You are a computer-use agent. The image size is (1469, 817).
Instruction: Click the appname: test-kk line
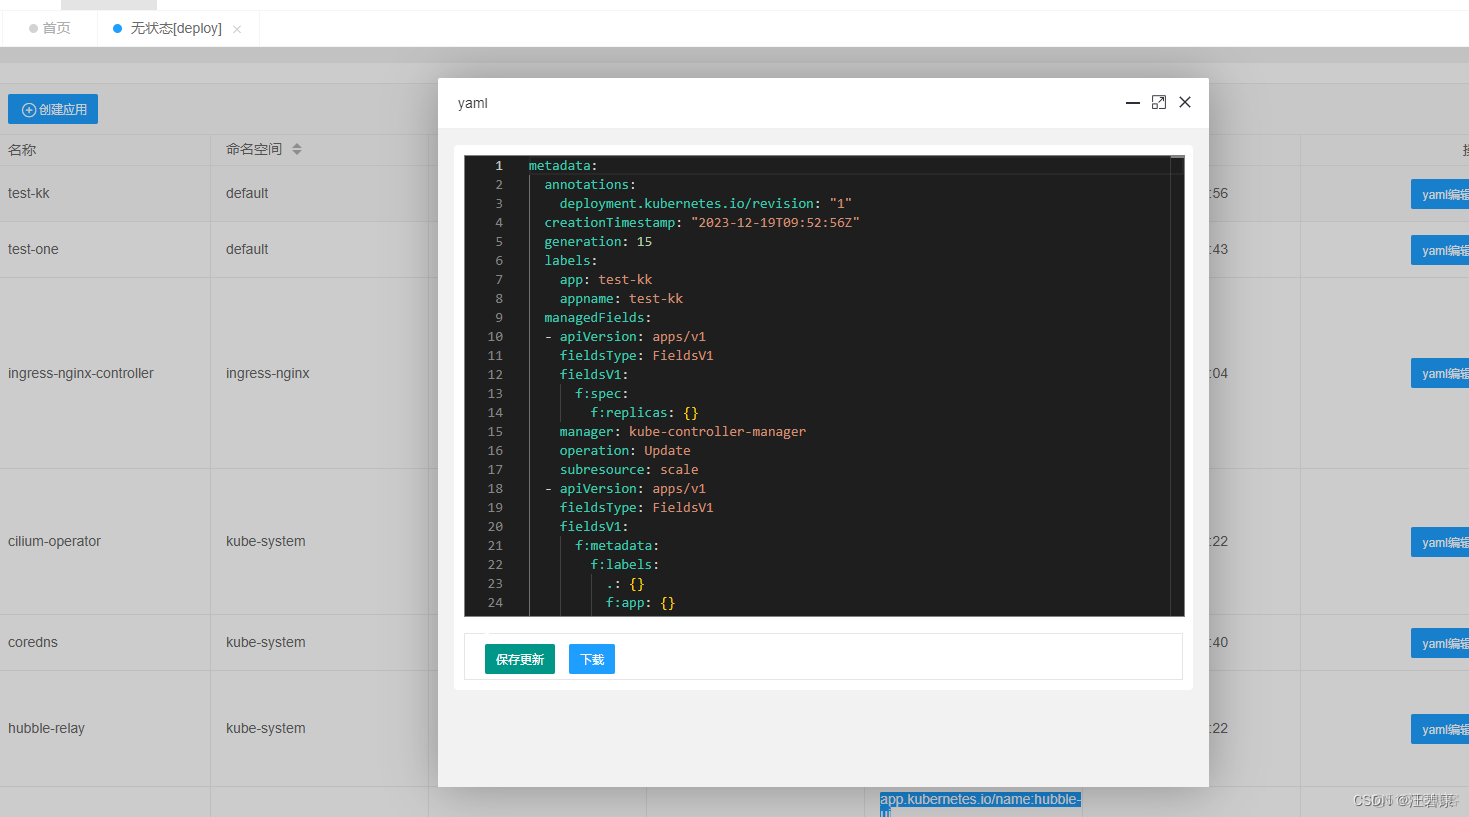[x=621, y=298]
